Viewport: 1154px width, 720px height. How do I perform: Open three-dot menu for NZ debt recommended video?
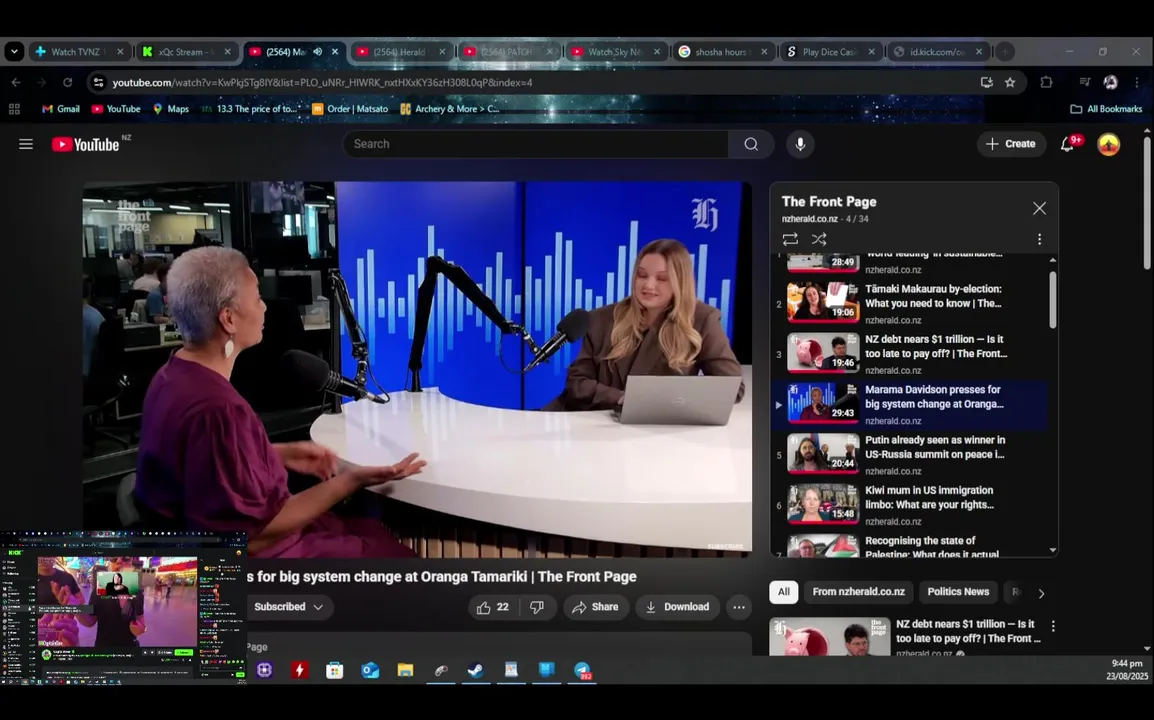click(1053, 626)
